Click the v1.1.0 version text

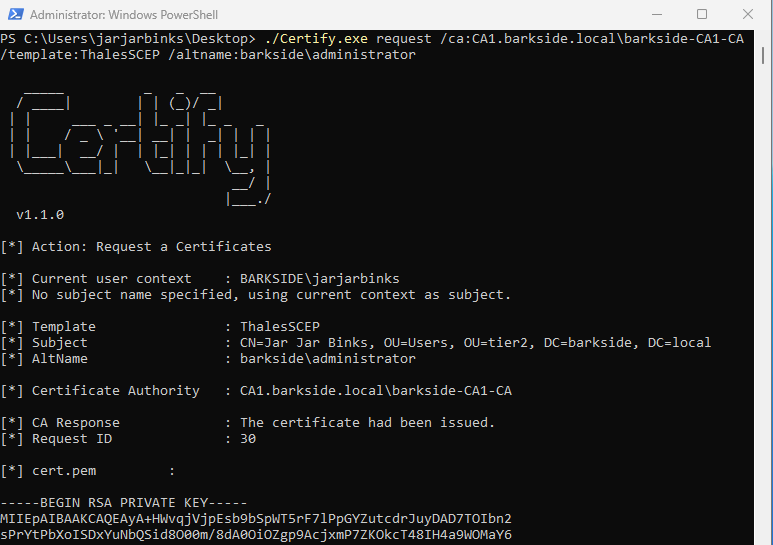pyautogui.click(x=40, y=215)
